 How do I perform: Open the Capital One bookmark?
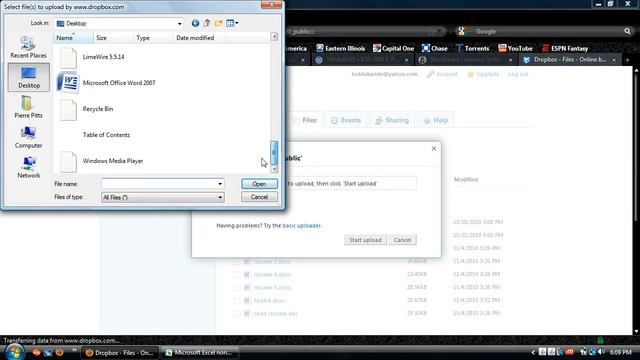click(x=393, y=48)
